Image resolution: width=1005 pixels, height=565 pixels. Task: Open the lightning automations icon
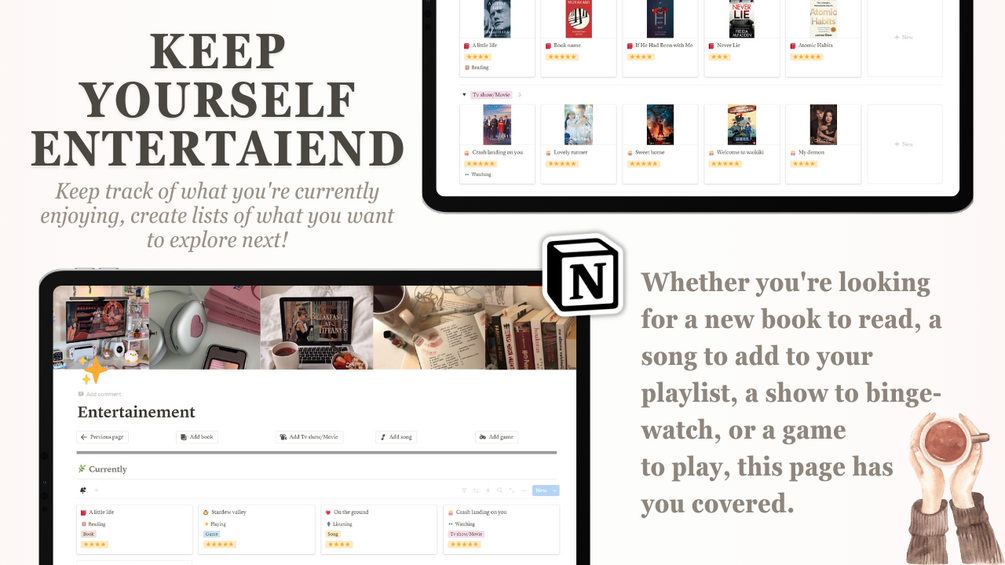click(x=488, y=491)
